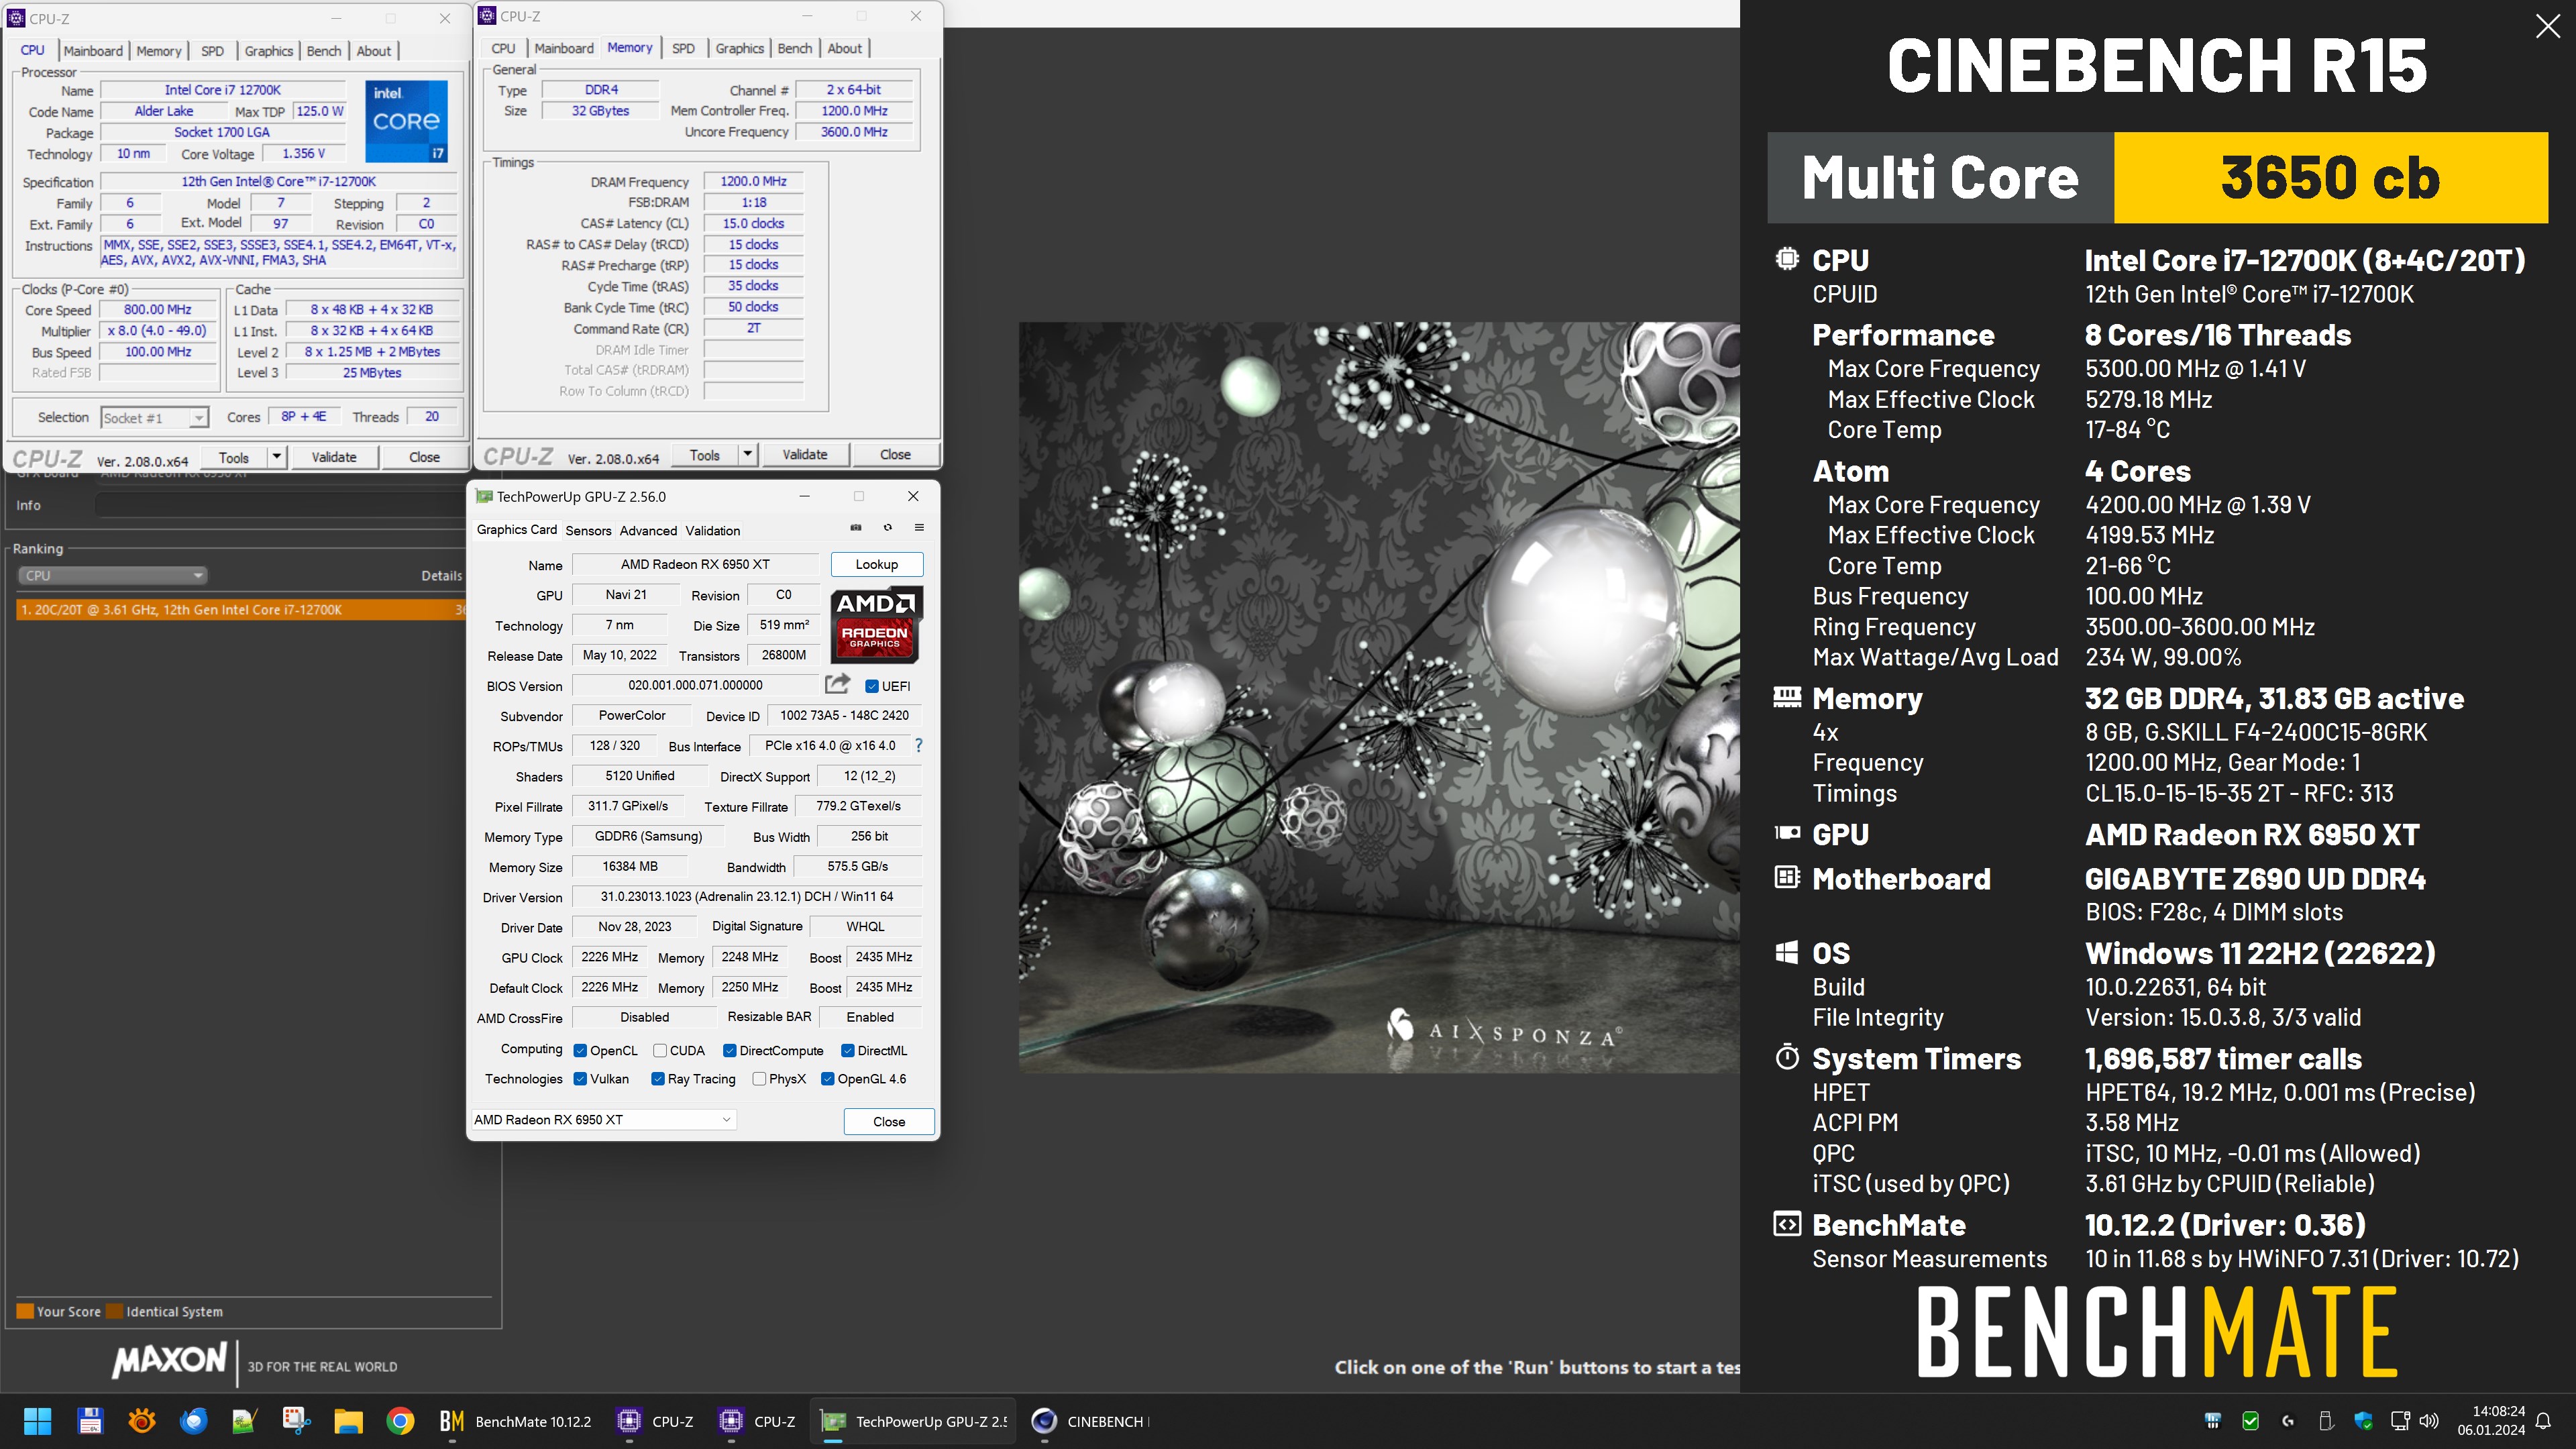The height and width of the screenshot is (1449, 2576).
Task: Open File Explorer from the taskbar
Action: click(x=348, y=1421)
